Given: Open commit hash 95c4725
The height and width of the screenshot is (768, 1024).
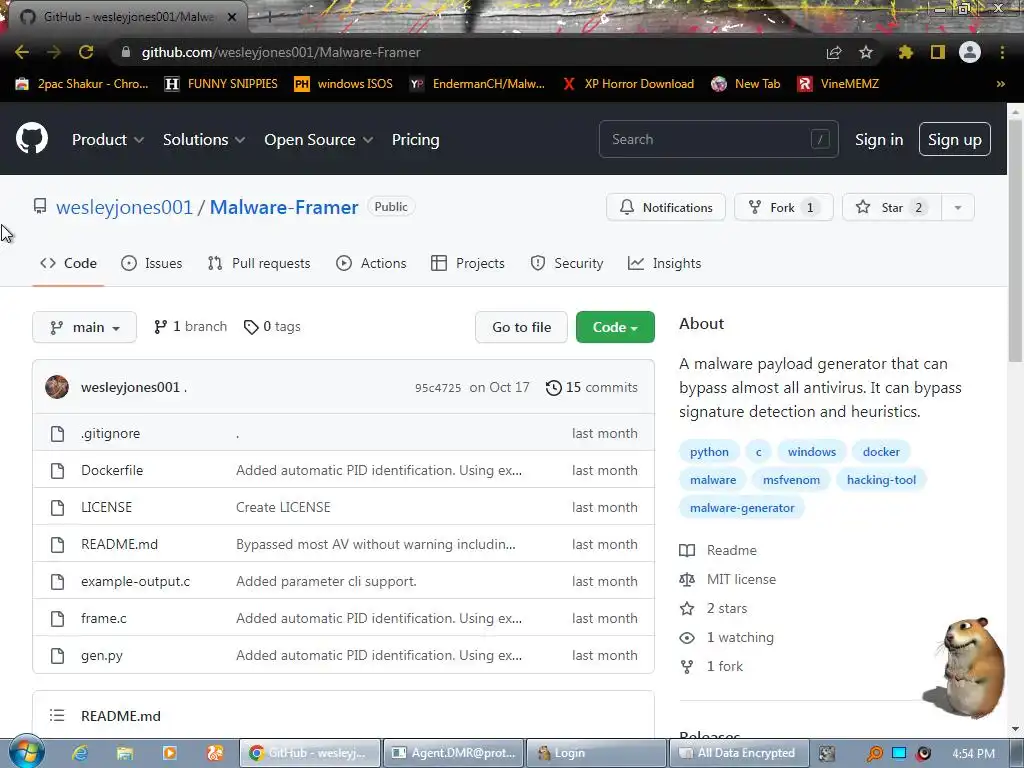Looking at the screenshot, I should (438, 388).
